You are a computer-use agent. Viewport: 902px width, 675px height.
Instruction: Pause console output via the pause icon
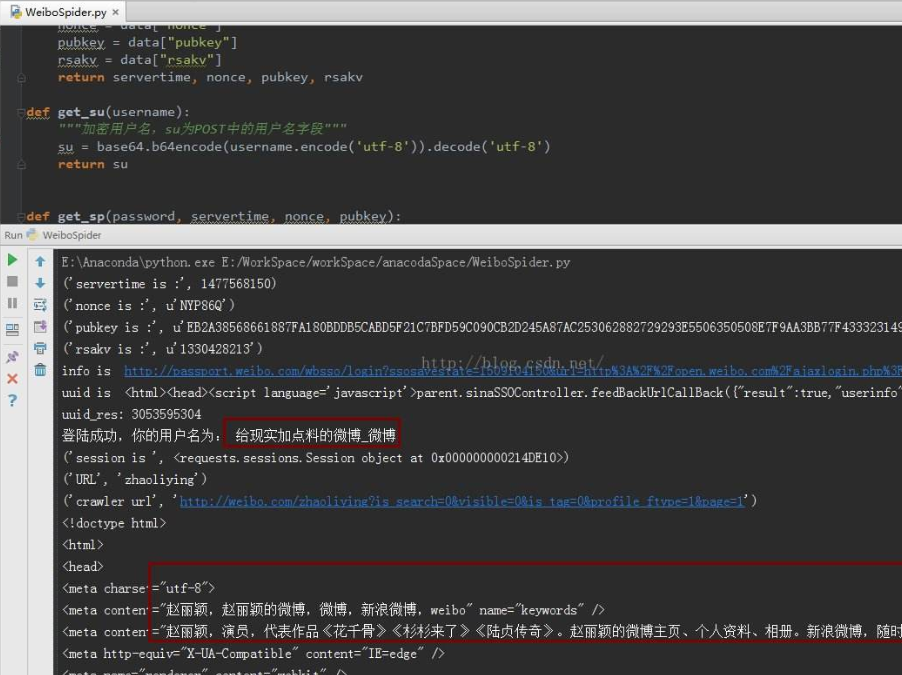point(11,303)
